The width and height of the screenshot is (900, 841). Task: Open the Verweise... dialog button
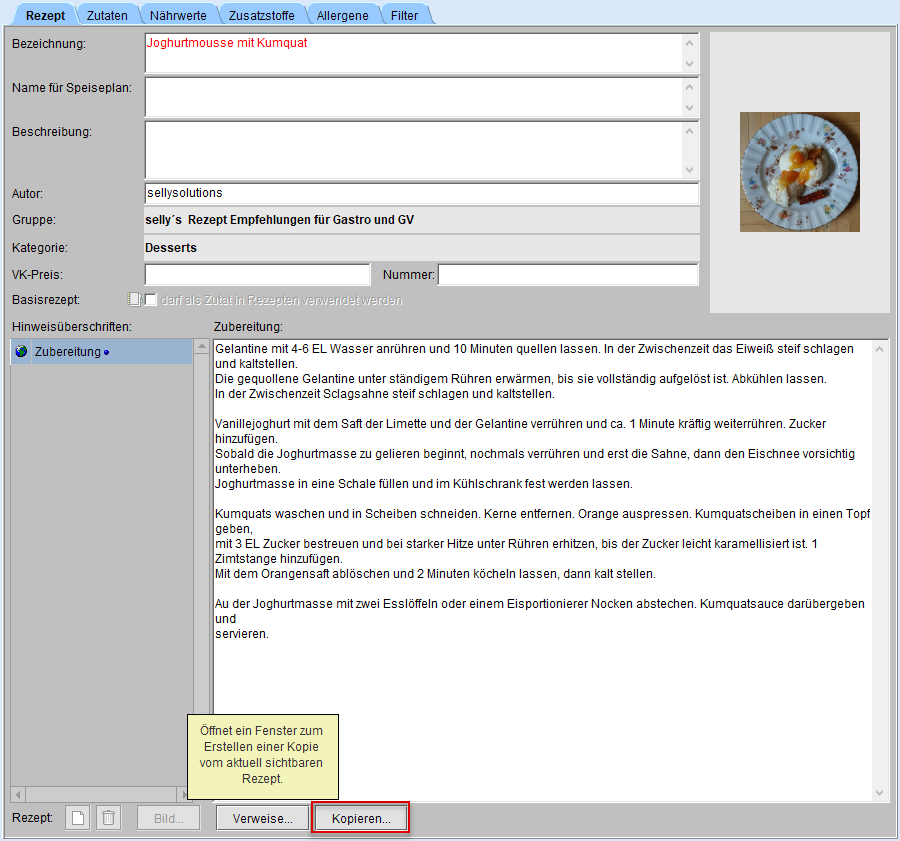(263, 818)
